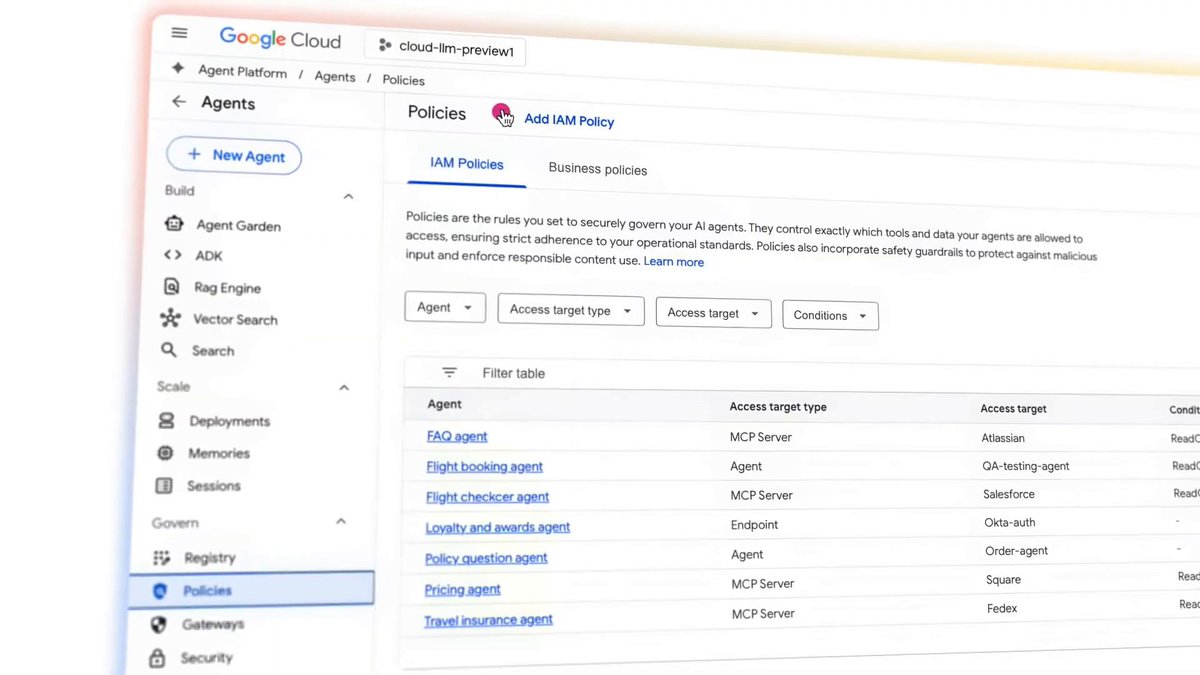This screenshot has width=1200, height=675.
Task: Open the Loyalty and awards agent link
Action: point(497,527)
